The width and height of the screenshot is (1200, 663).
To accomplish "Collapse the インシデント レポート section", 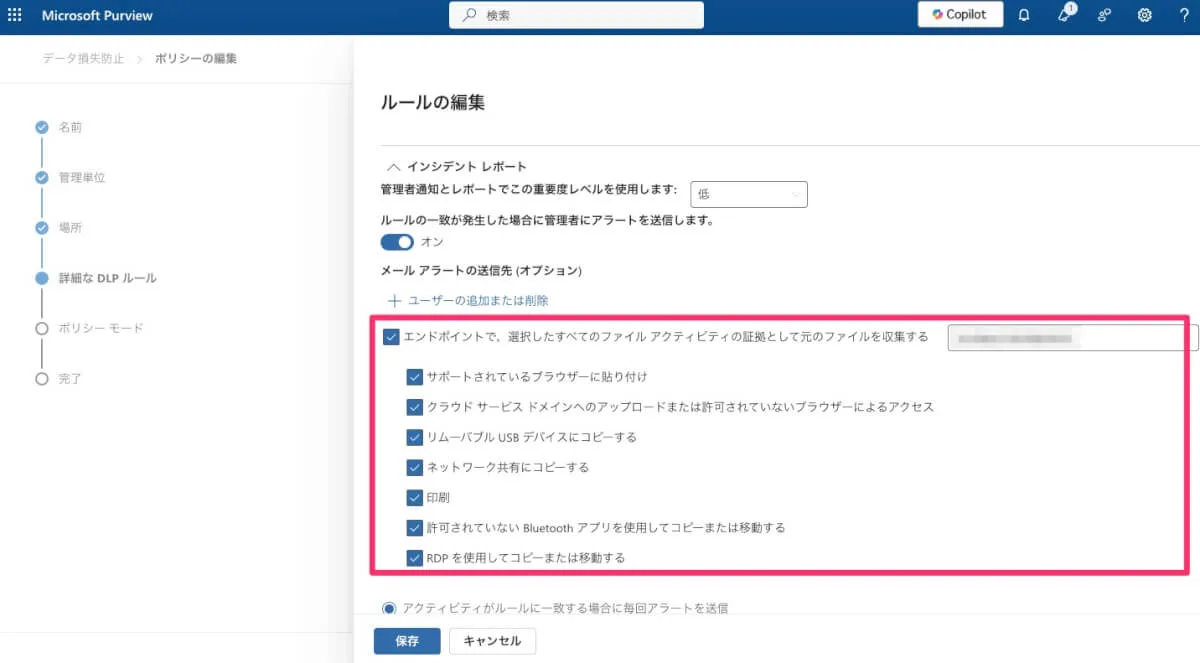I will pos(394,166).
